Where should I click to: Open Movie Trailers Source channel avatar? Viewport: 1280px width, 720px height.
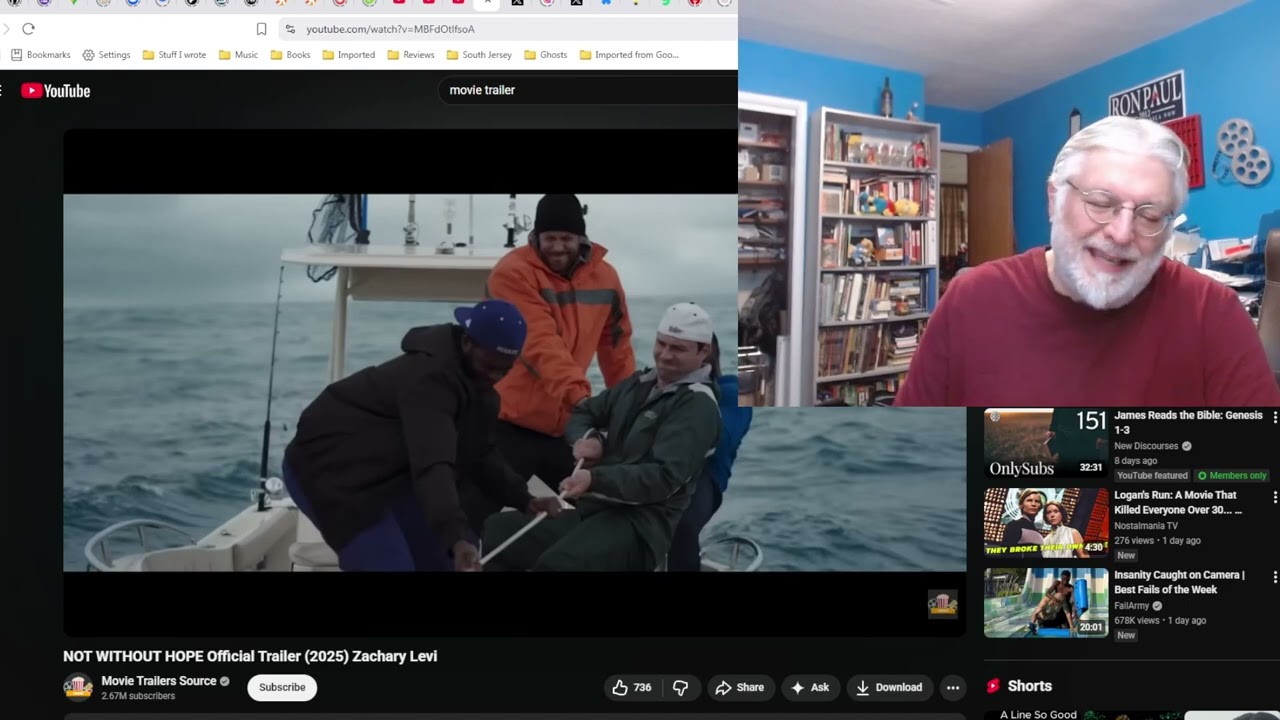tap(78, 687)
